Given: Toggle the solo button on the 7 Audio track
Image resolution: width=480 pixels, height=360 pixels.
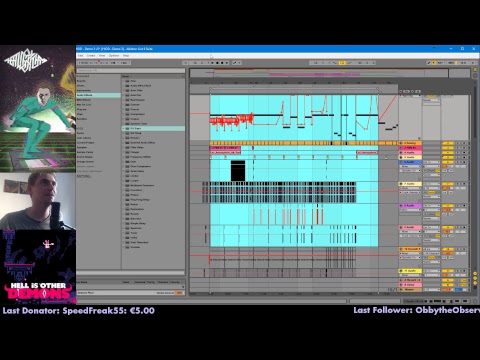Looking at the screenshot, I should click(458, 184).
